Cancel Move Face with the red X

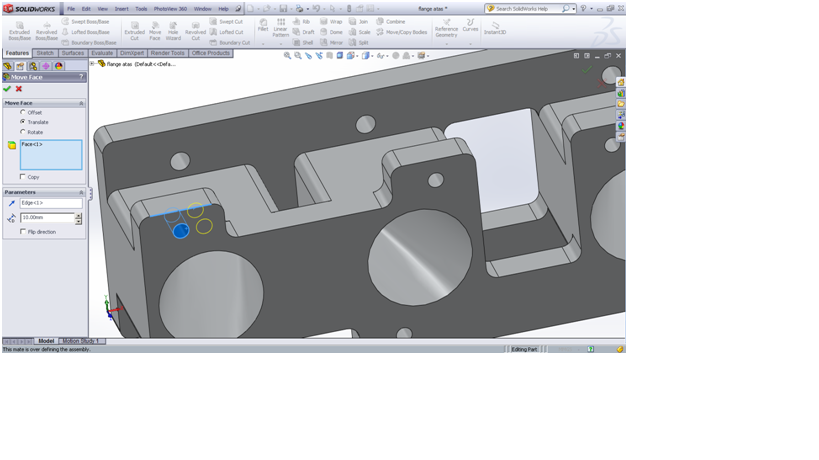point(19,89)
